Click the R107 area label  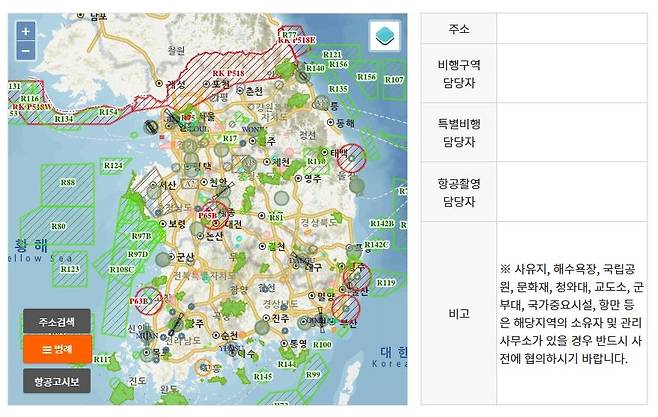[394, 80]
